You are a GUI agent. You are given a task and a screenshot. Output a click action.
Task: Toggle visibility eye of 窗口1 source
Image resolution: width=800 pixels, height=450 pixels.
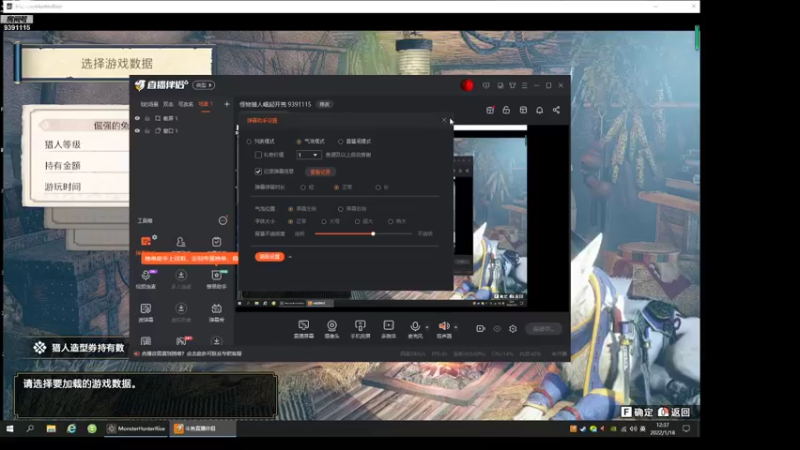[137, 131]
